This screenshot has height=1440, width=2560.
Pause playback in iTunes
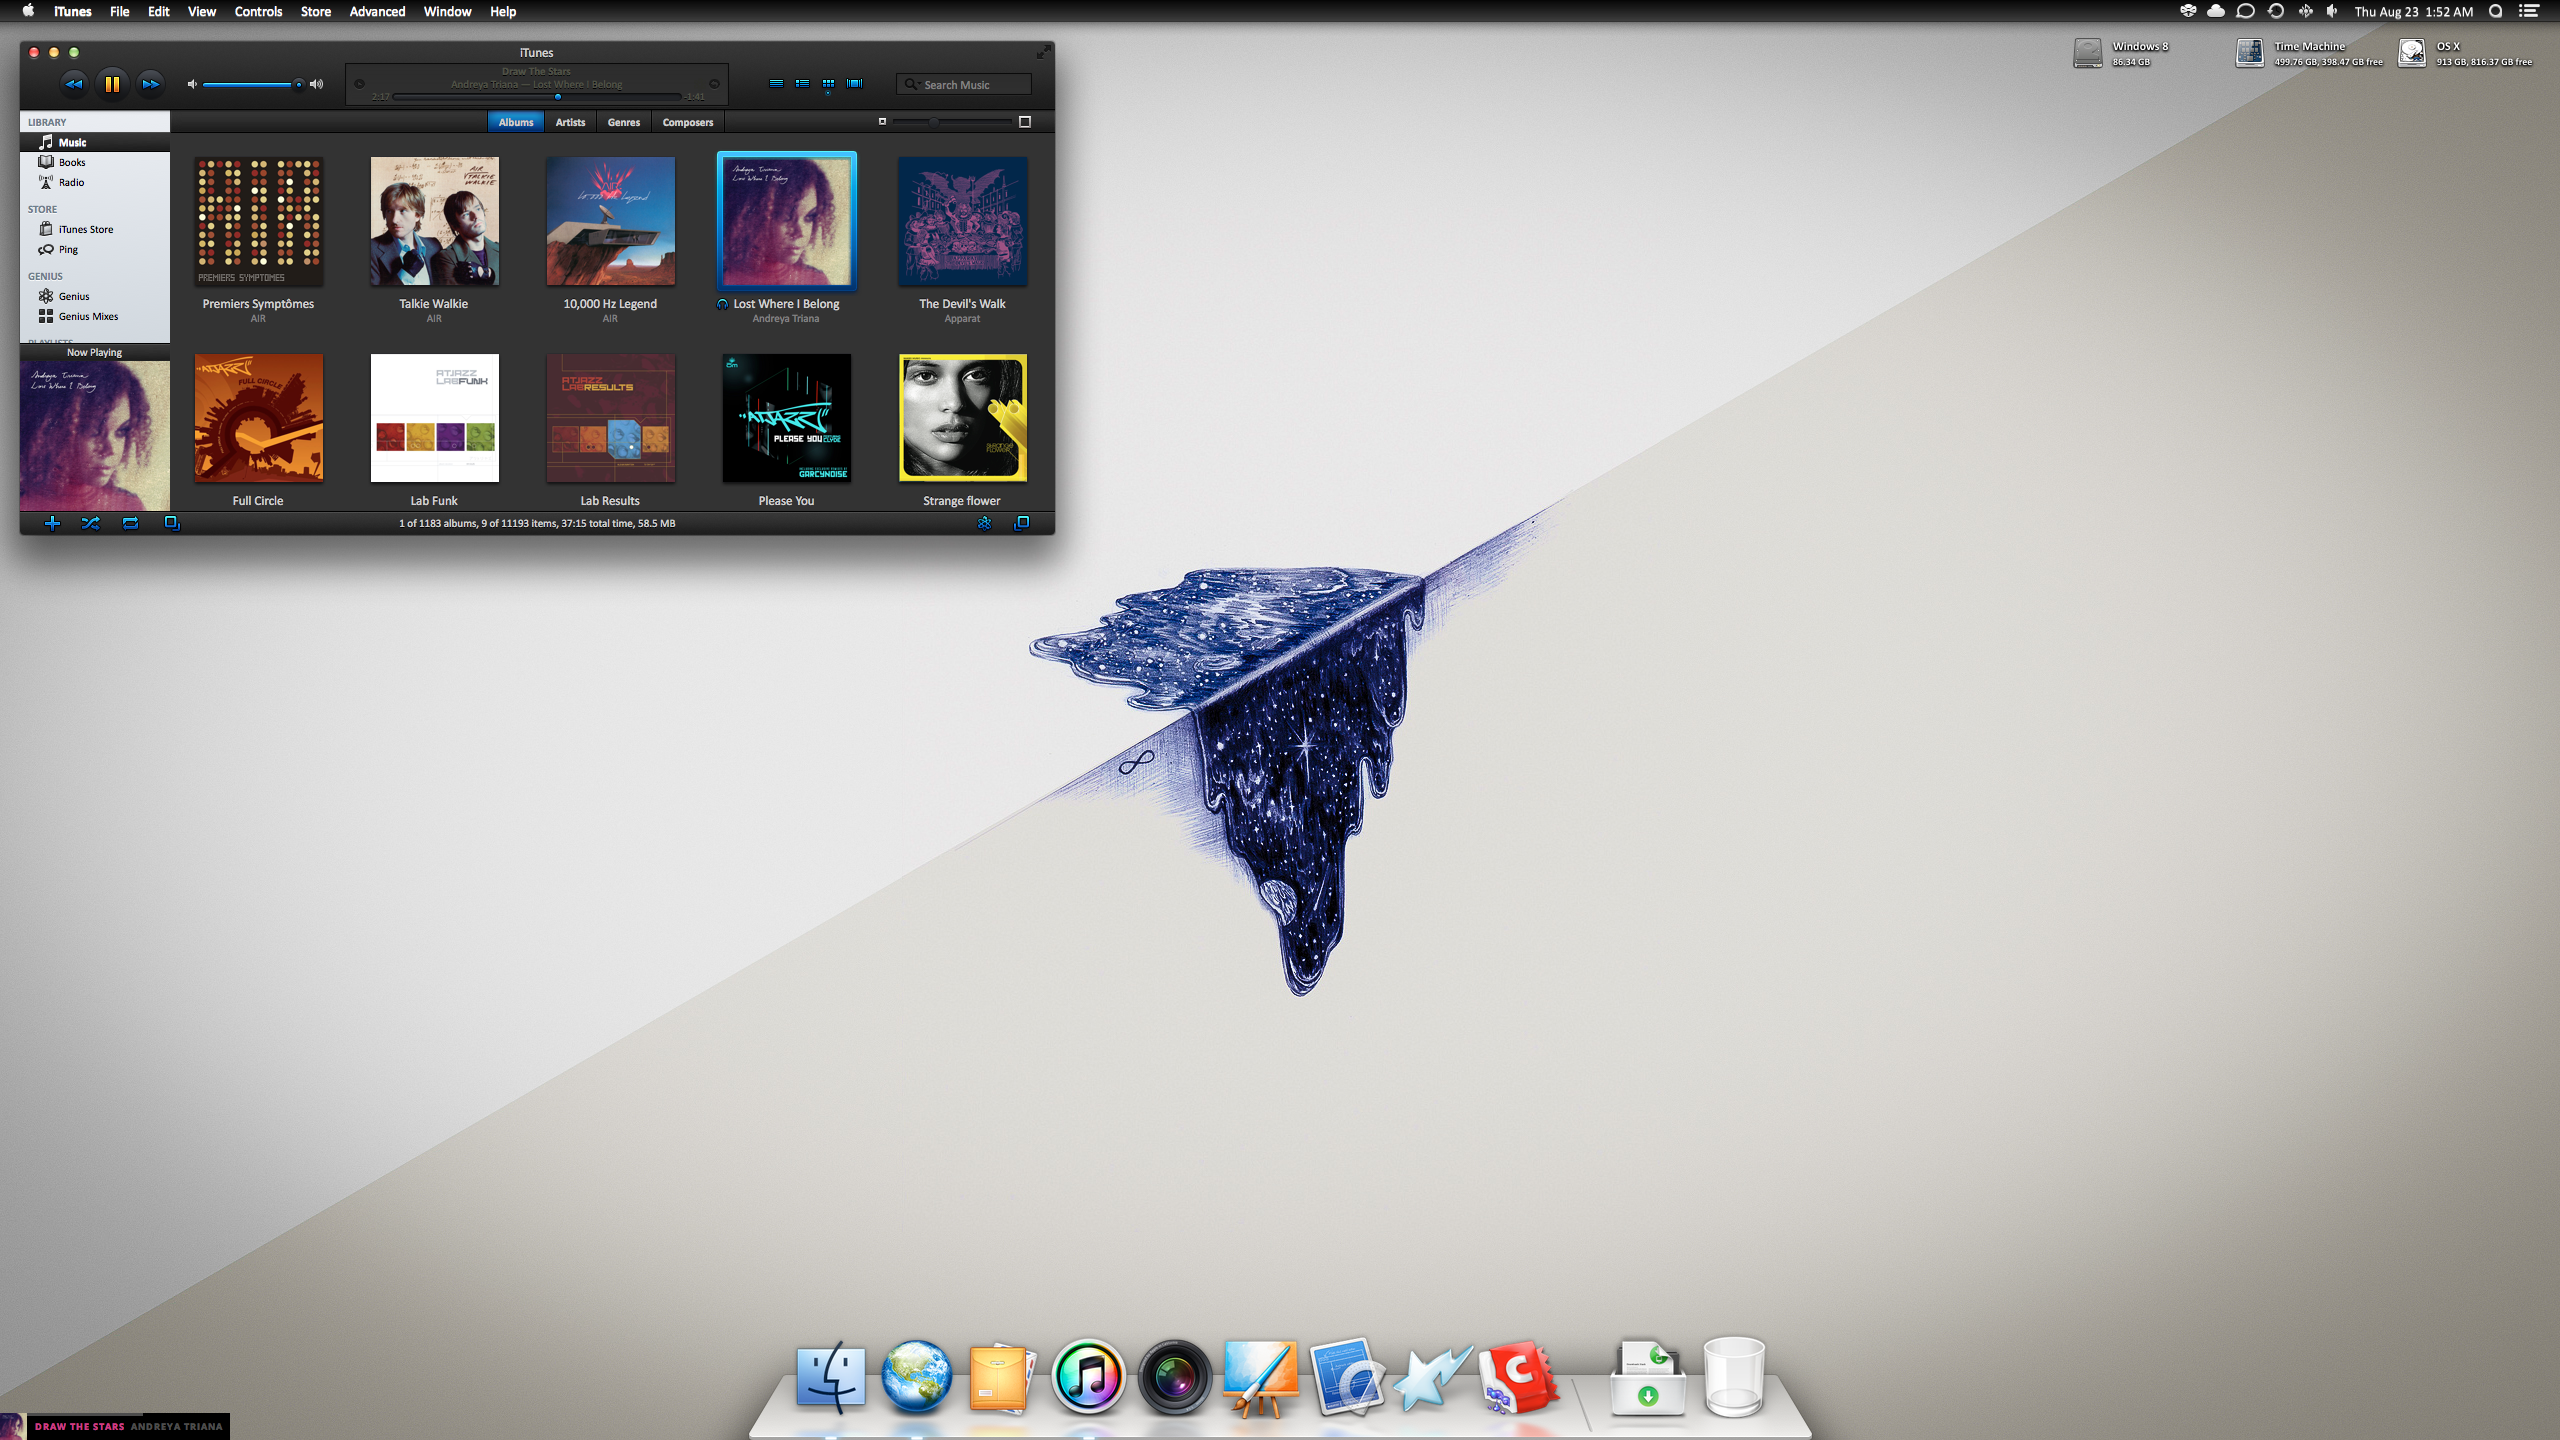(112, 84)
